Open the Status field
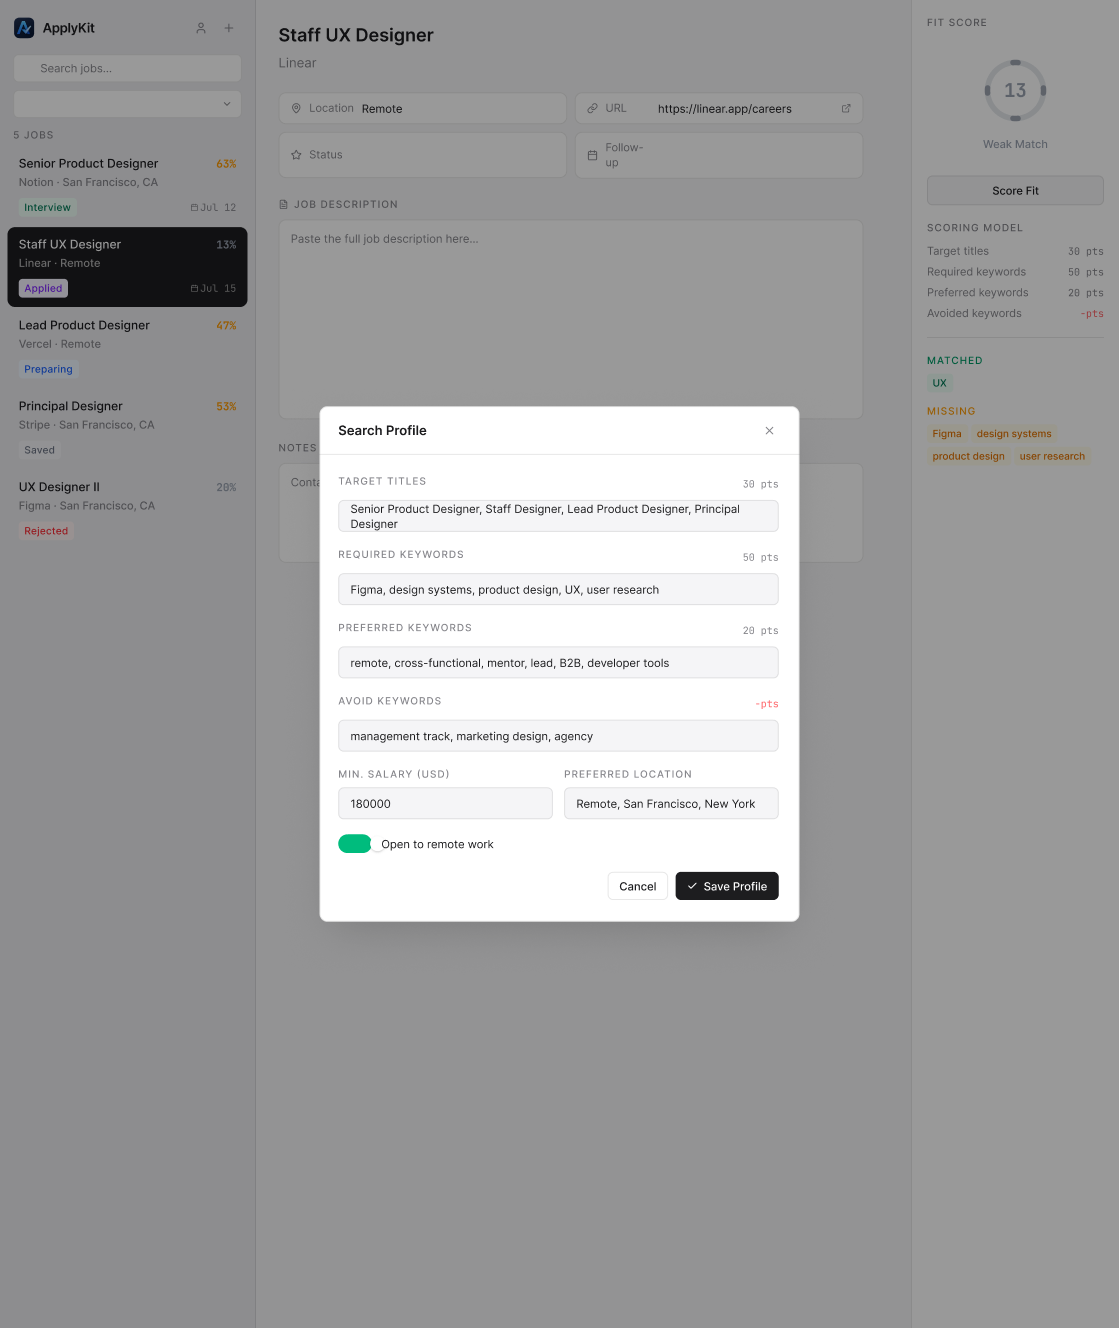Viewport: 1119px width, 1328px height. [422, 155]
